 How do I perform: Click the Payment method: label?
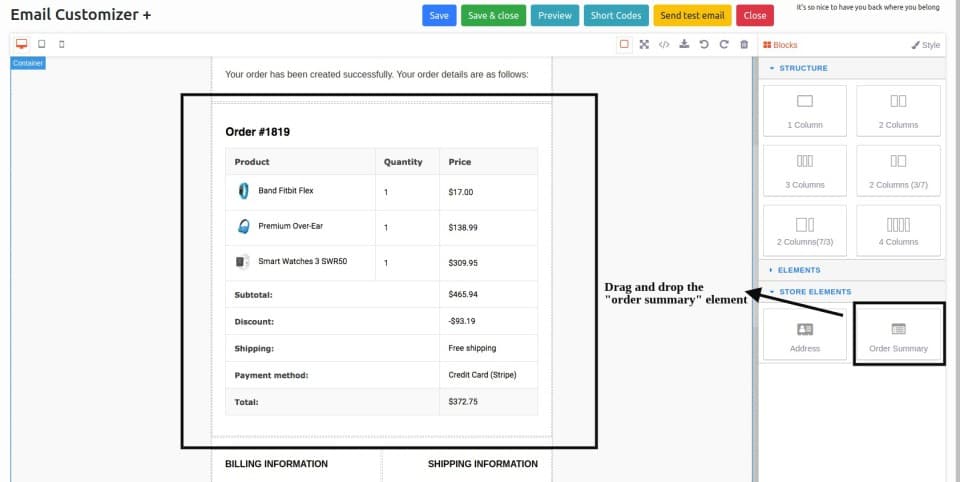click(x=271, y=375)
